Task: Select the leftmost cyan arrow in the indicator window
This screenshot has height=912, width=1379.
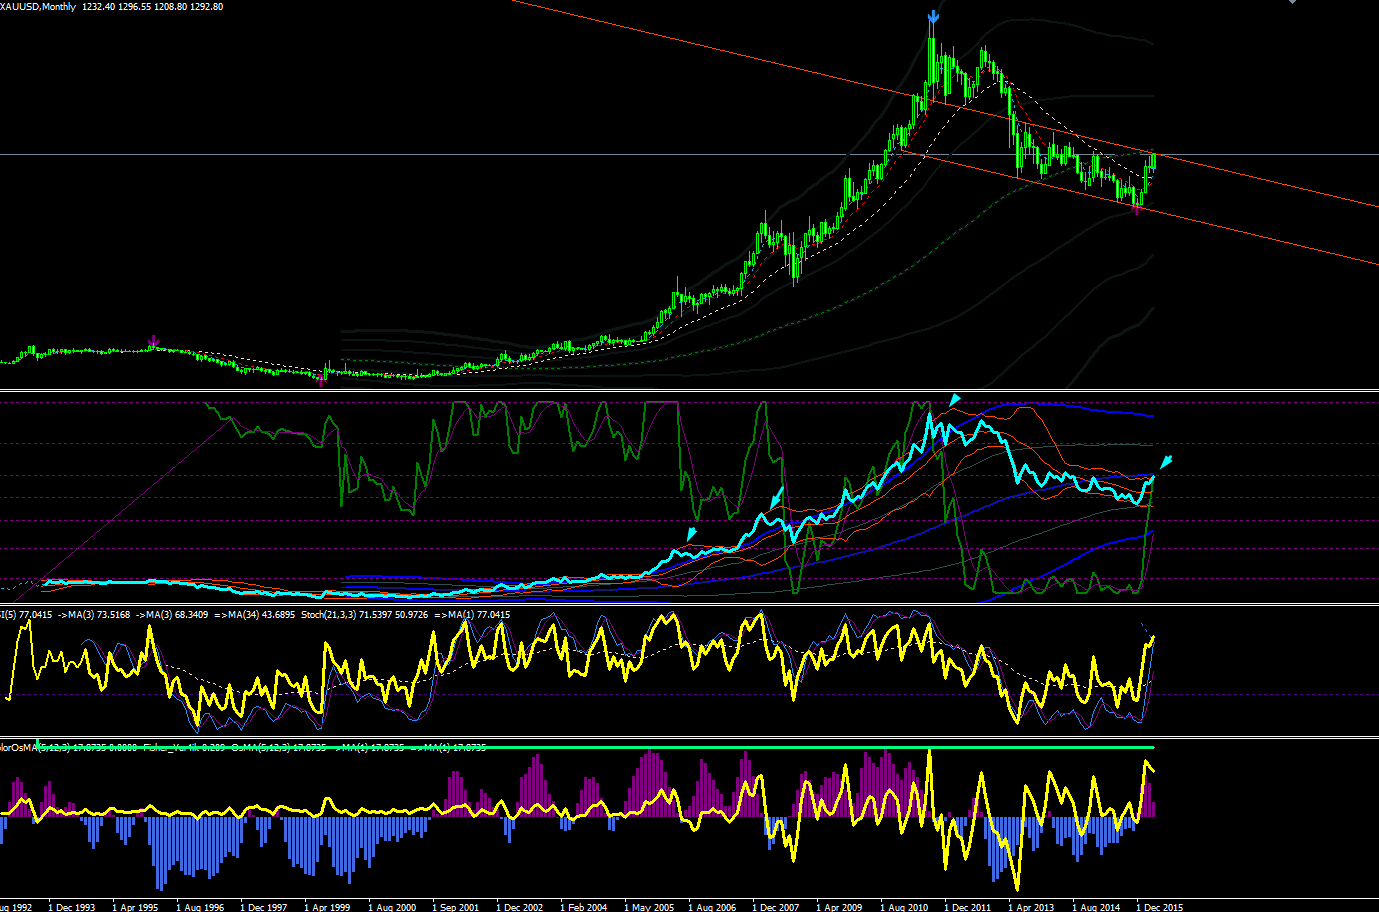Action: (x=691, y=534)
